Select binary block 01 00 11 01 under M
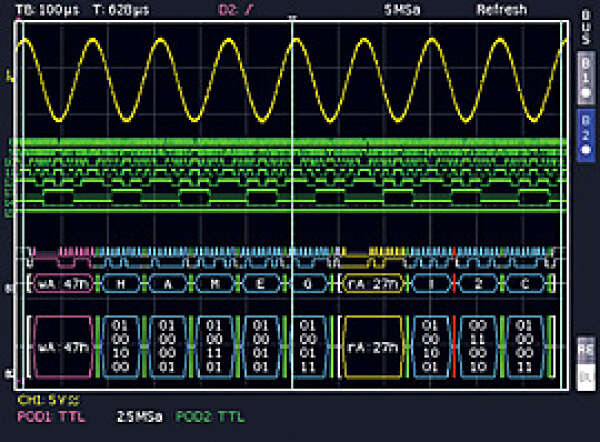Viewport: 600px width, 442px height. tap(214, 347)
